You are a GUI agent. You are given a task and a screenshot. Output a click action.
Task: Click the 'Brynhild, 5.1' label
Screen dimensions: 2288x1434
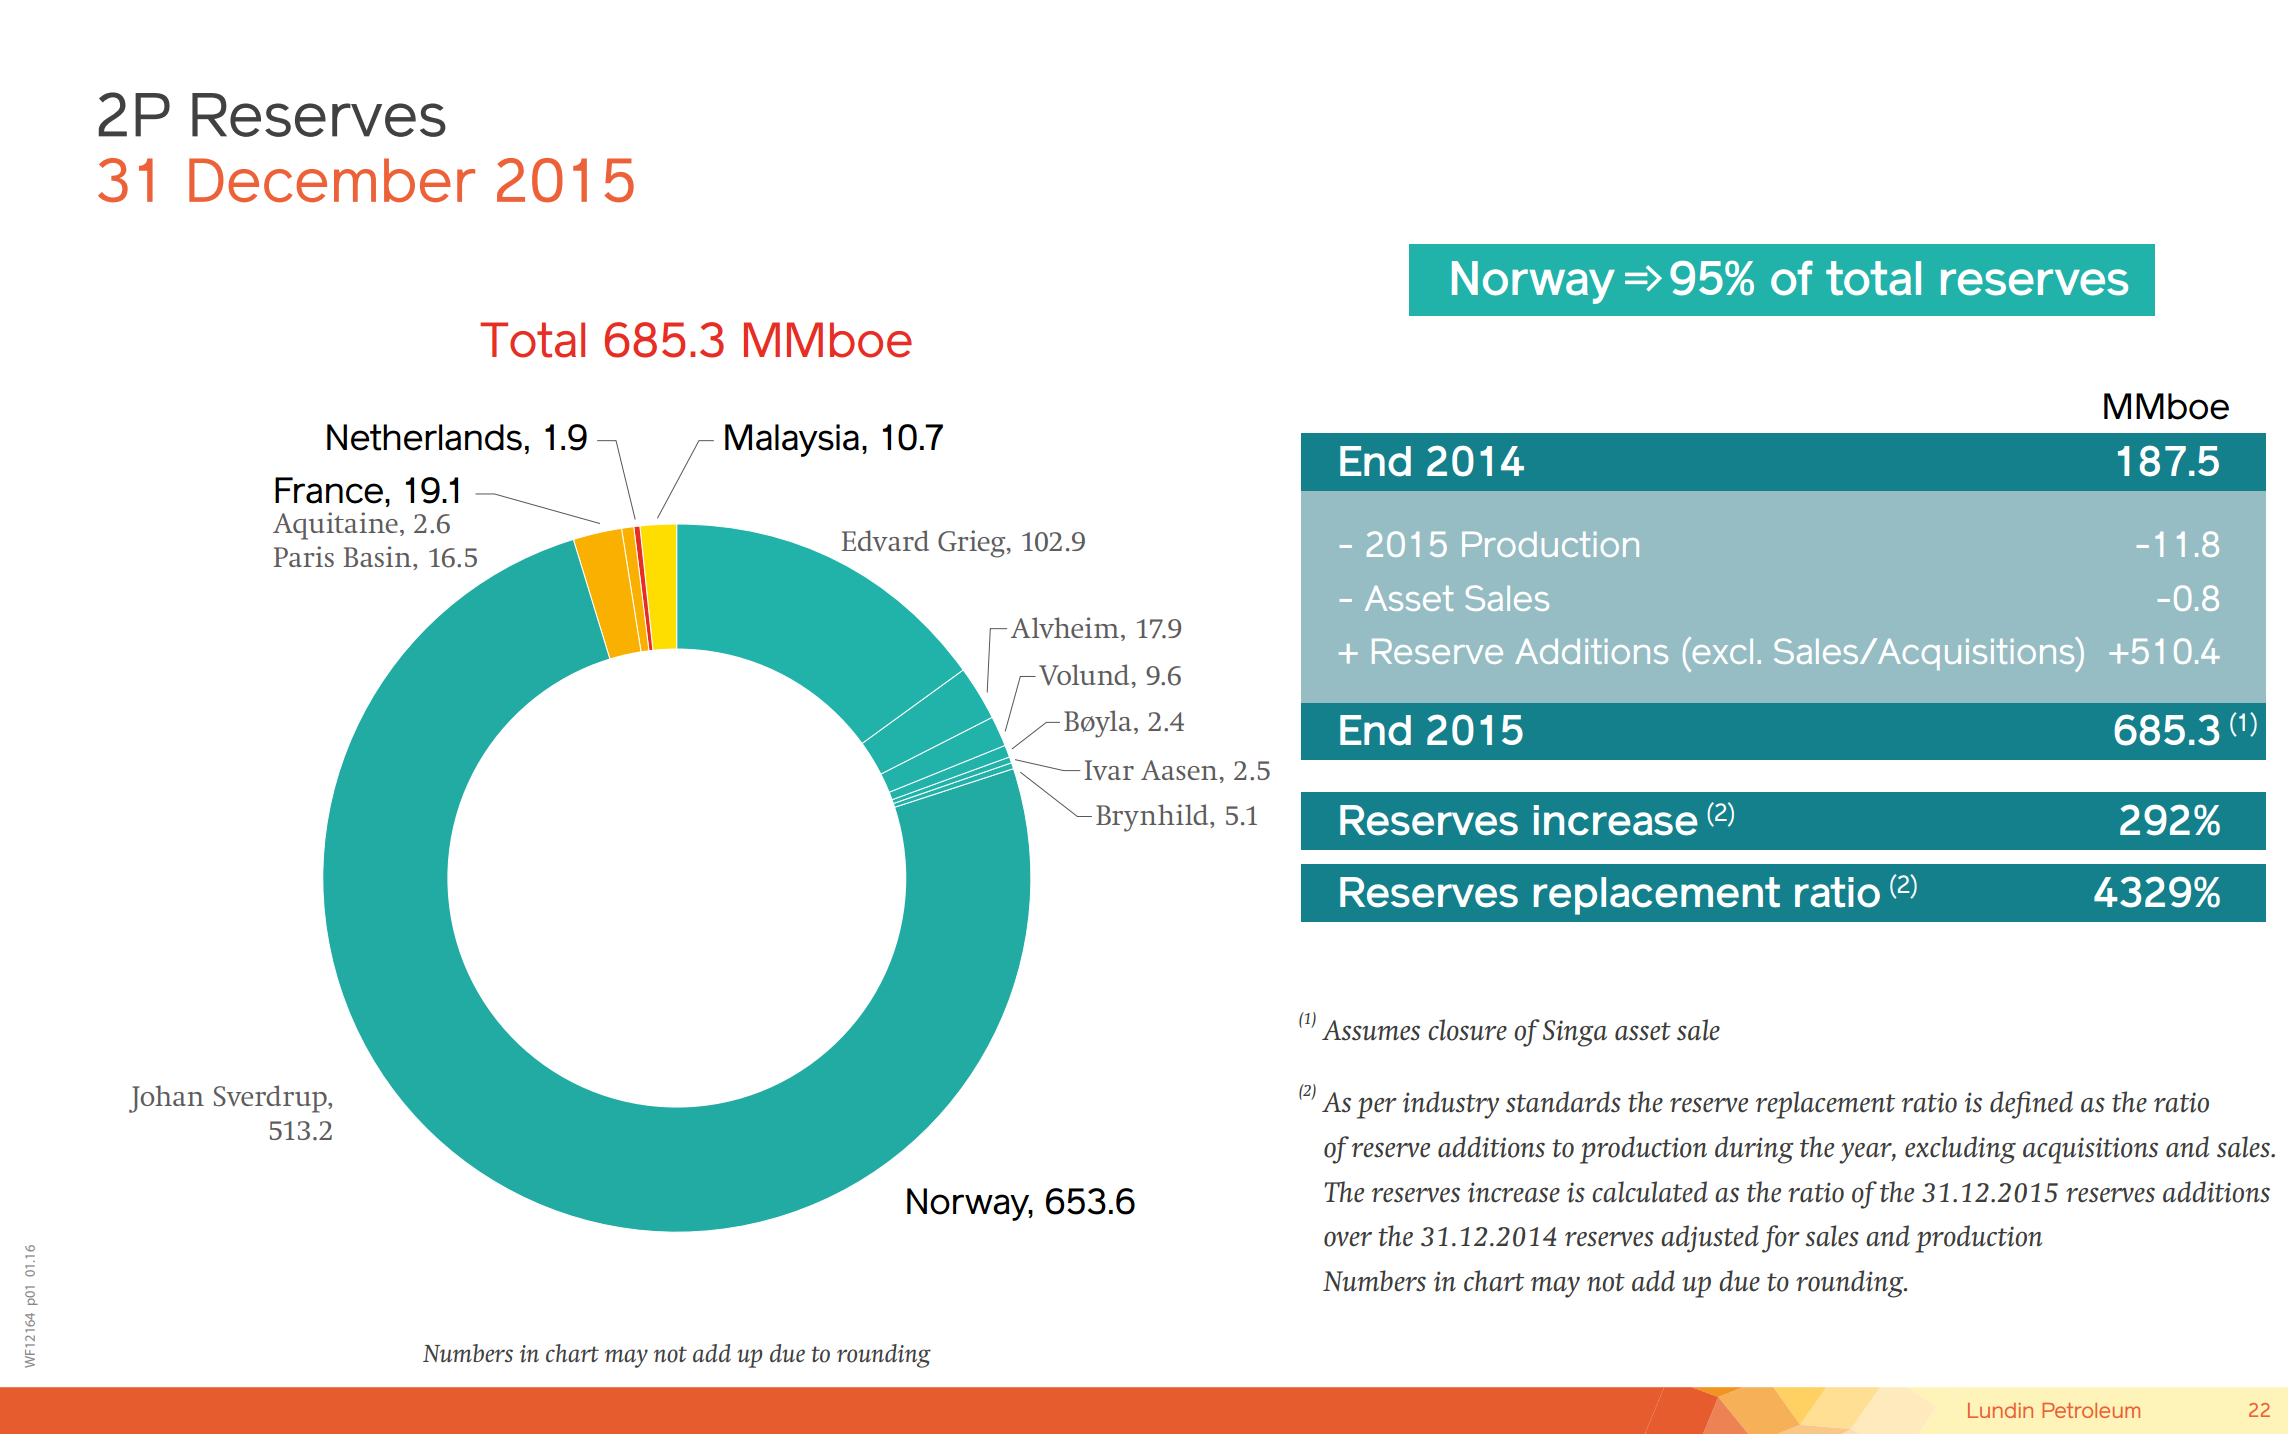(x=1177, y=816)
